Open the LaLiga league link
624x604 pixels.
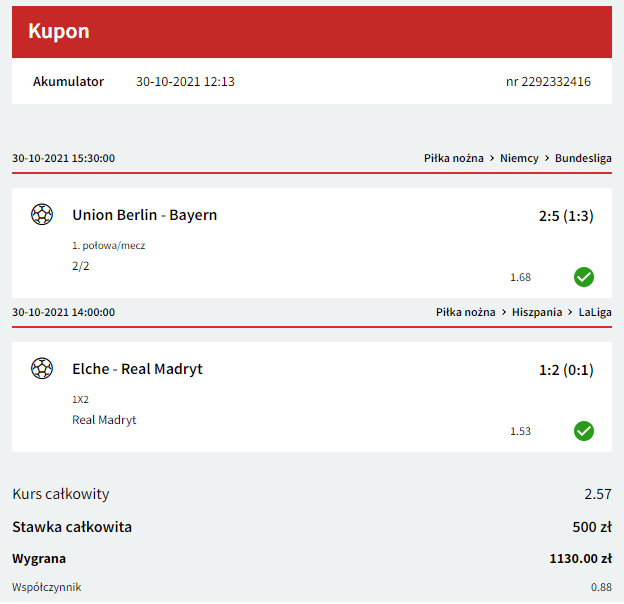(595, 312)
